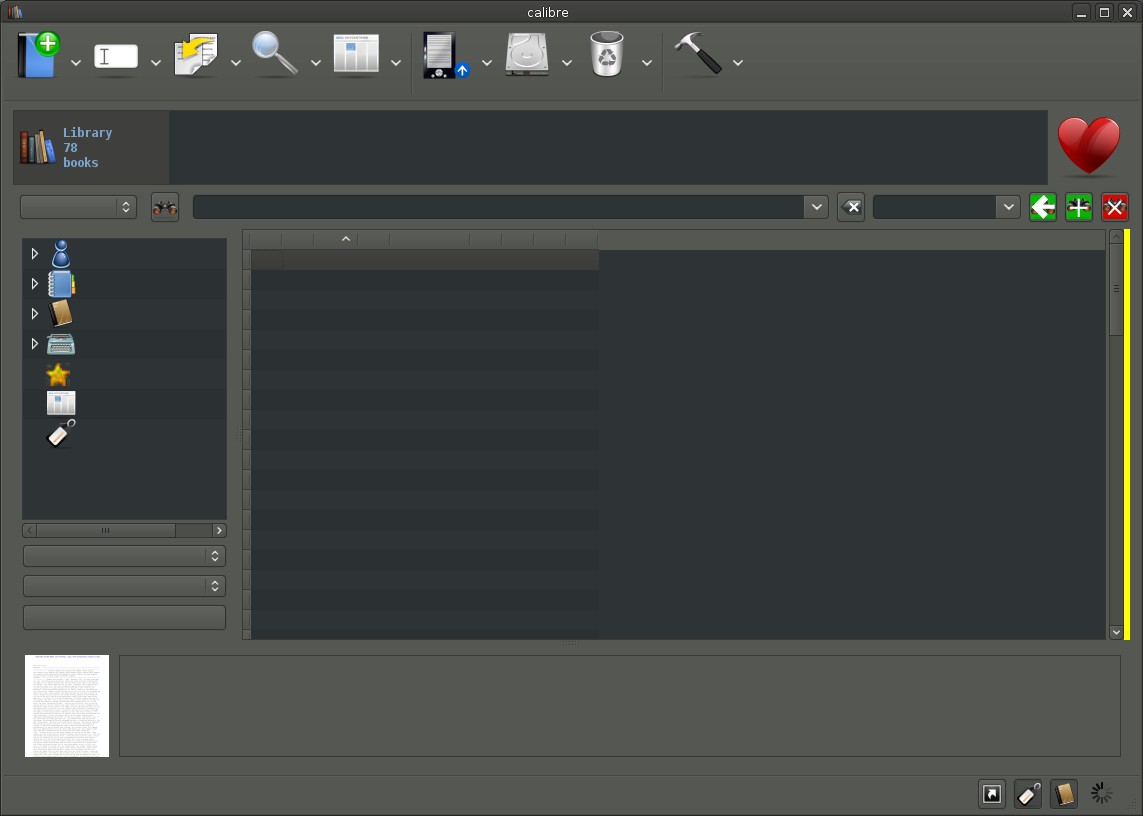This screenshot has height=816, width=1143.
Task: Click the tag browser left scroll arrow
Action: pos(30,530)
